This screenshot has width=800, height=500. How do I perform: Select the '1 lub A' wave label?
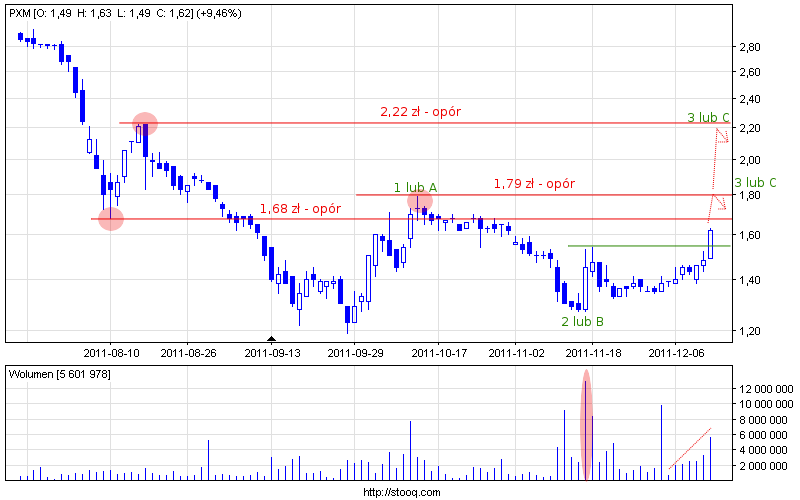pos(415,187)
